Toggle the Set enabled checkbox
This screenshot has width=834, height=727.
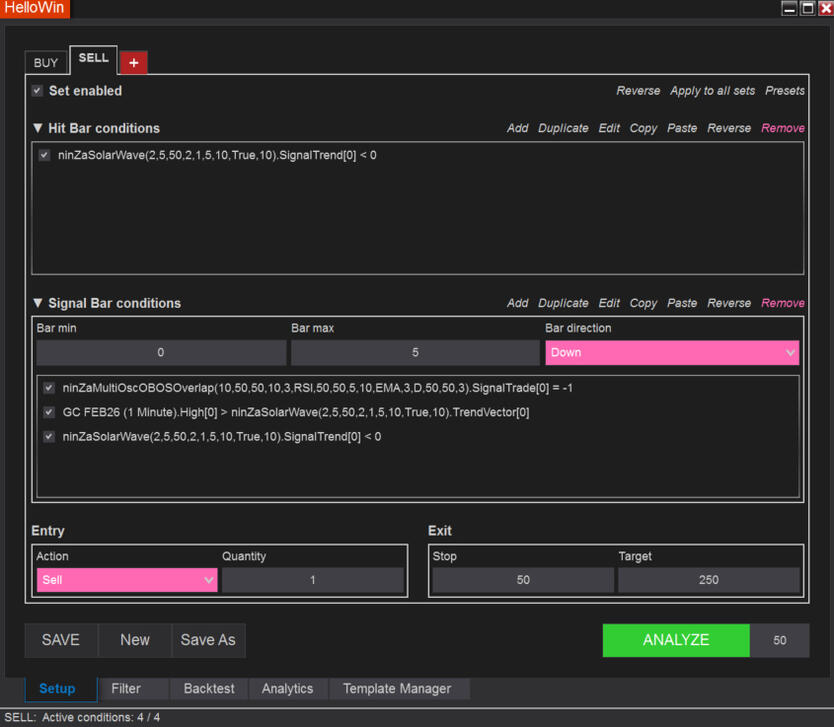tap(37, 91)
